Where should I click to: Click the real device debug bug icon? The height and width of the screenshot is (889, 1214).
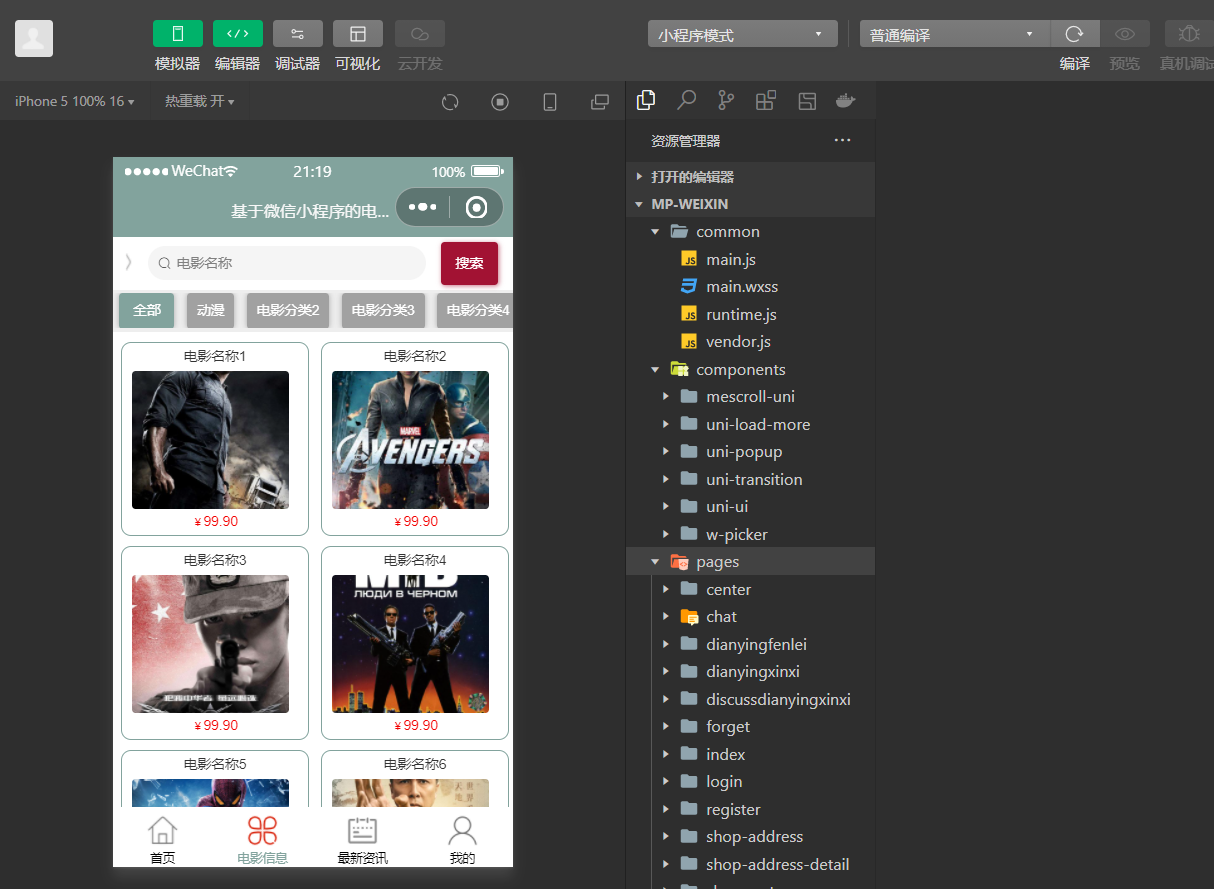click(x=1189, y=34)
